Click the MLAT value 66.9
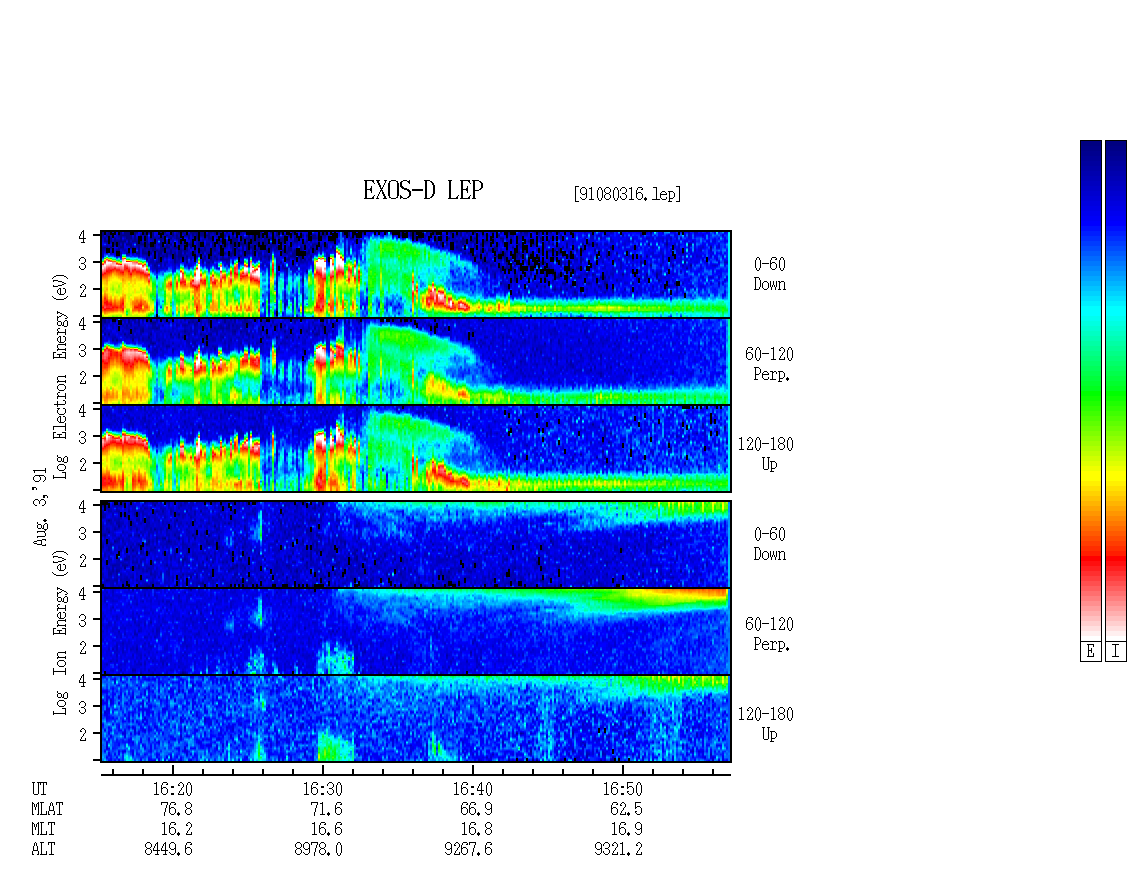1130x875 pixels. [476, 809]
